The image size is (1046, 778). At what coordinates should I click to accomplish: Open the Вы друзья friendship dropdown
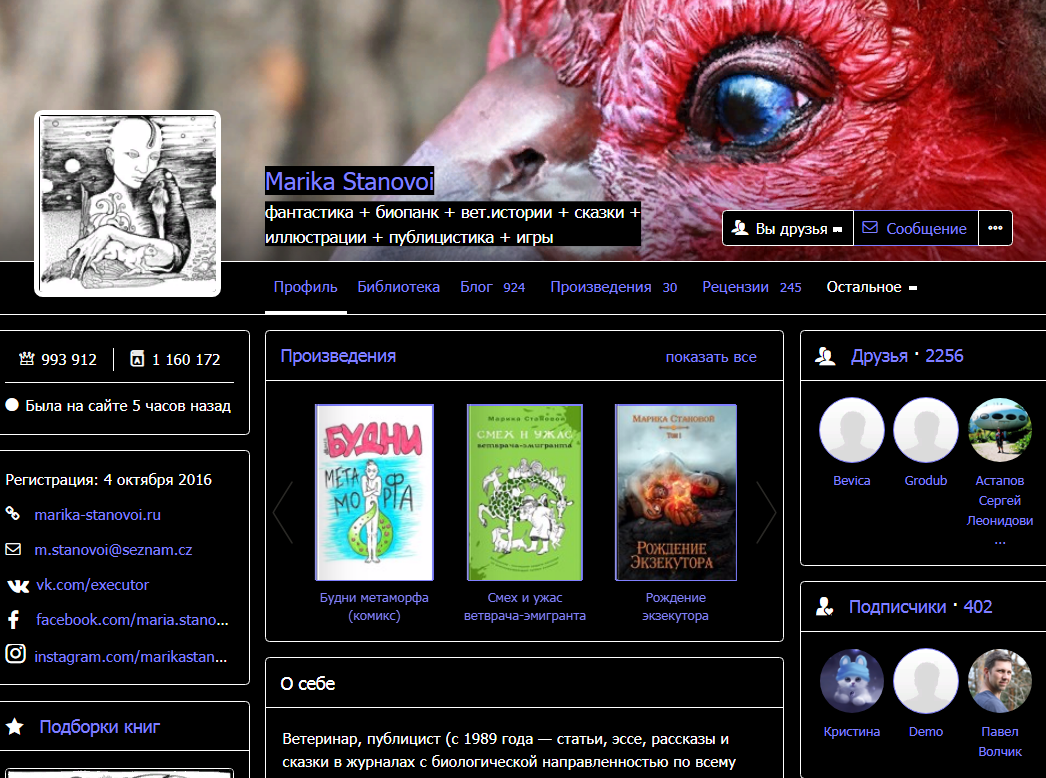tap(788, 228)
